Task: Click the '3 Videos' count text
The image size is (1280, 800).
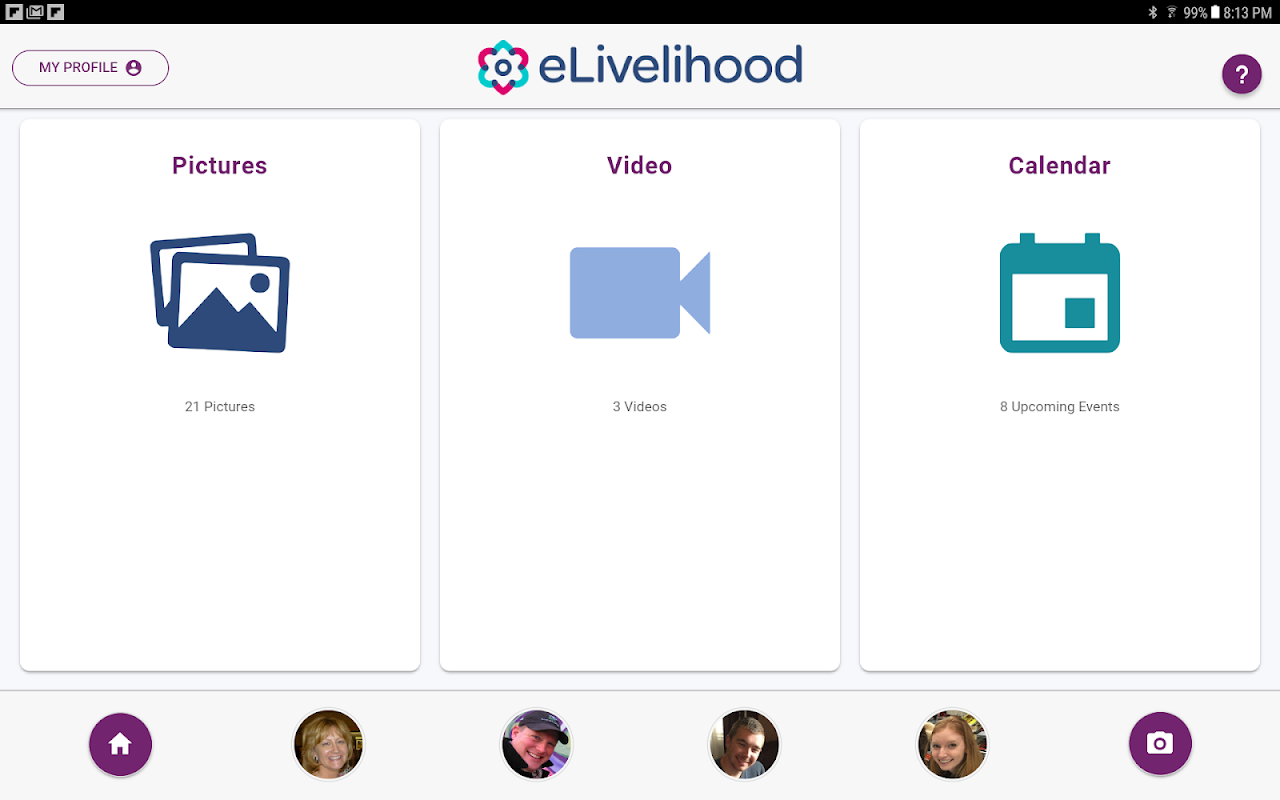Action: (x=640, y=407)
